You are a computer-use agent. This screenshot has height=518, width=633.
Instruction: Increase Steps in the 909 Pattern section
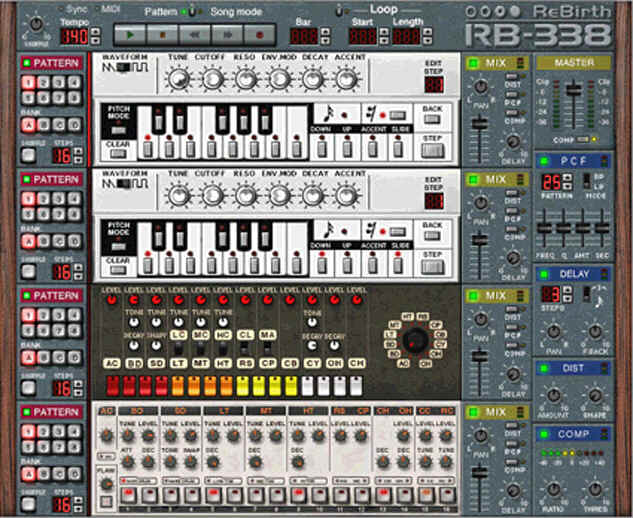click(78, 500)
